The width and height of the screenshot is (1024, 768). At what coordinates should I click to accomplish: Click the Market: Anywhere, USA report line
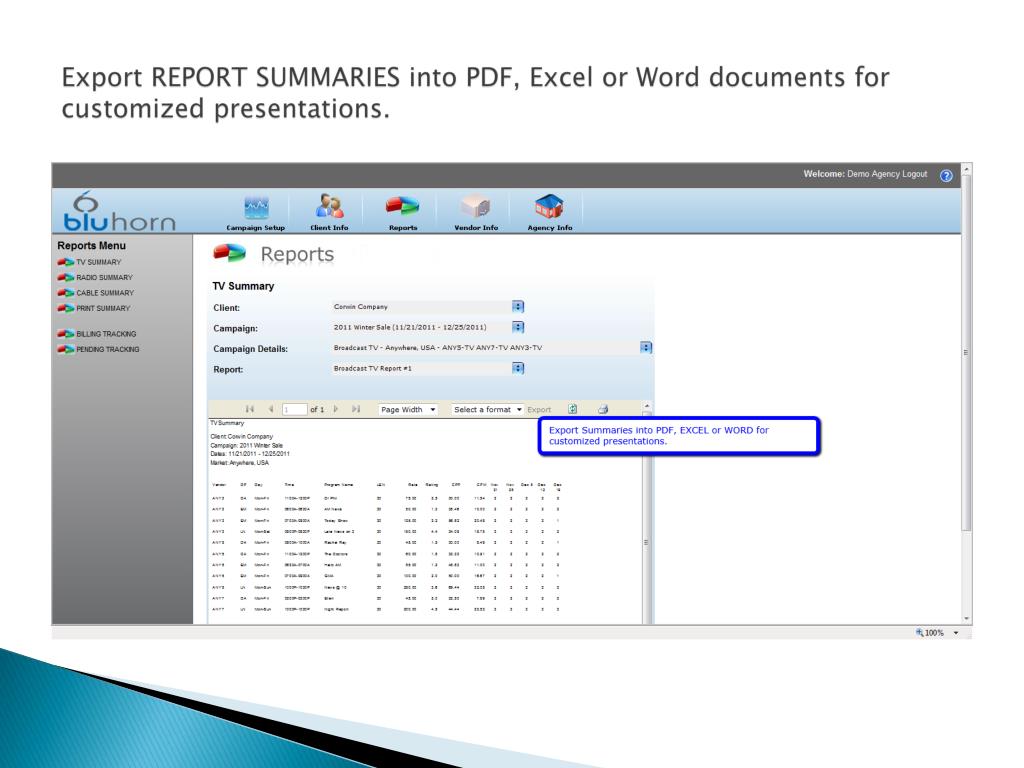[x=240, y=462]
